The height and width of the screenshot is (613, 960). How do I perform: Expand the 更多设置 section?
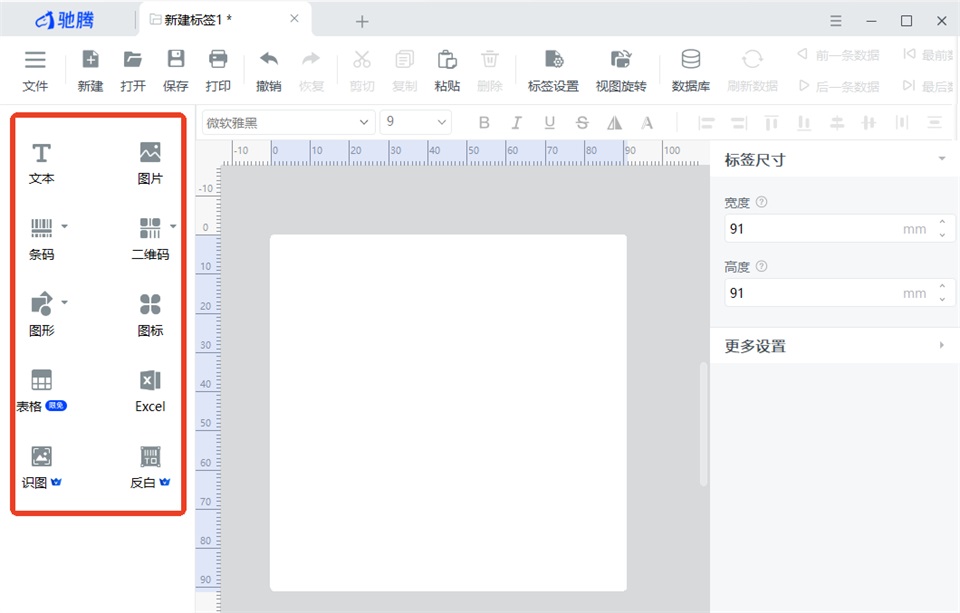click(834, 346)
